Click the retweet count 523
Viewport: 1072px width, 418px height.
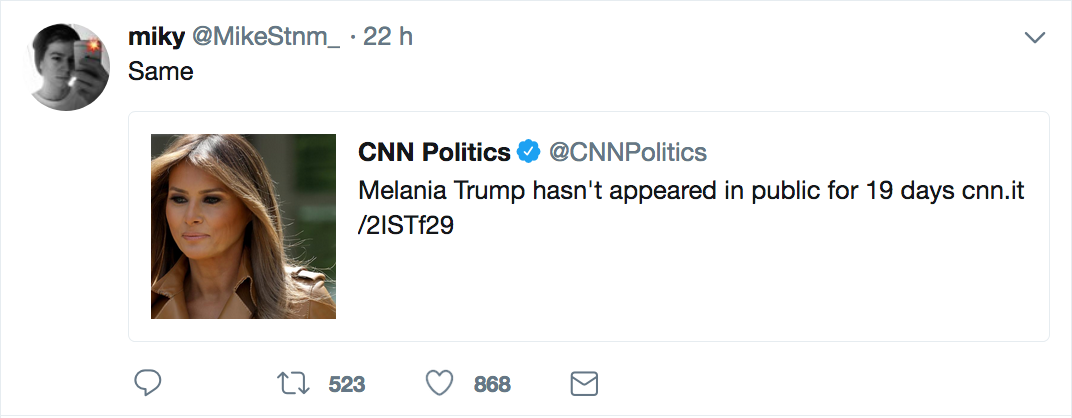pos(347,384)
